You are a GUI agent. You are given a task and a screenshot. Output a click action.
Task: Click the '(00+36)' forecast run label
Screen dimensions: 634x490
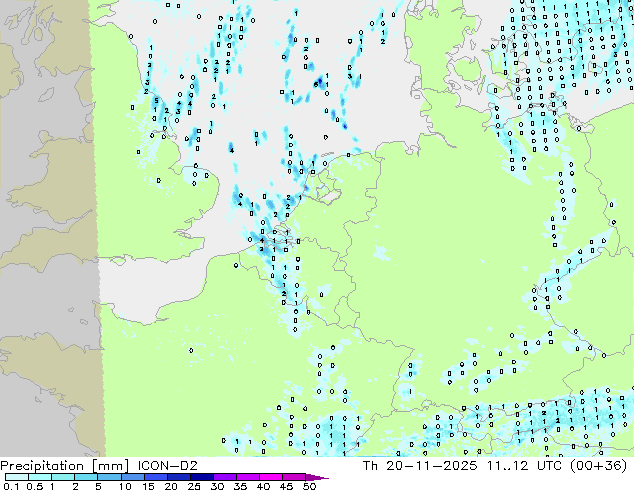[x=599, y=466]
